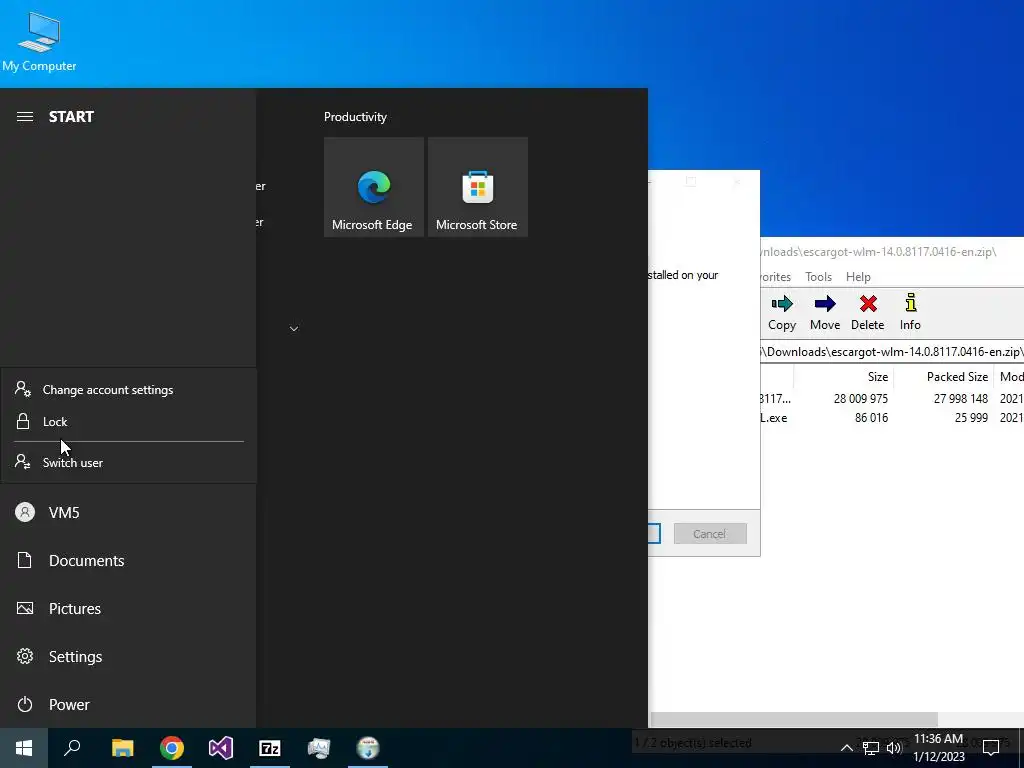1024x768 pixels.
Task: Click Copy in 7-Zip toolbar
Action: (x=782, y=313)
